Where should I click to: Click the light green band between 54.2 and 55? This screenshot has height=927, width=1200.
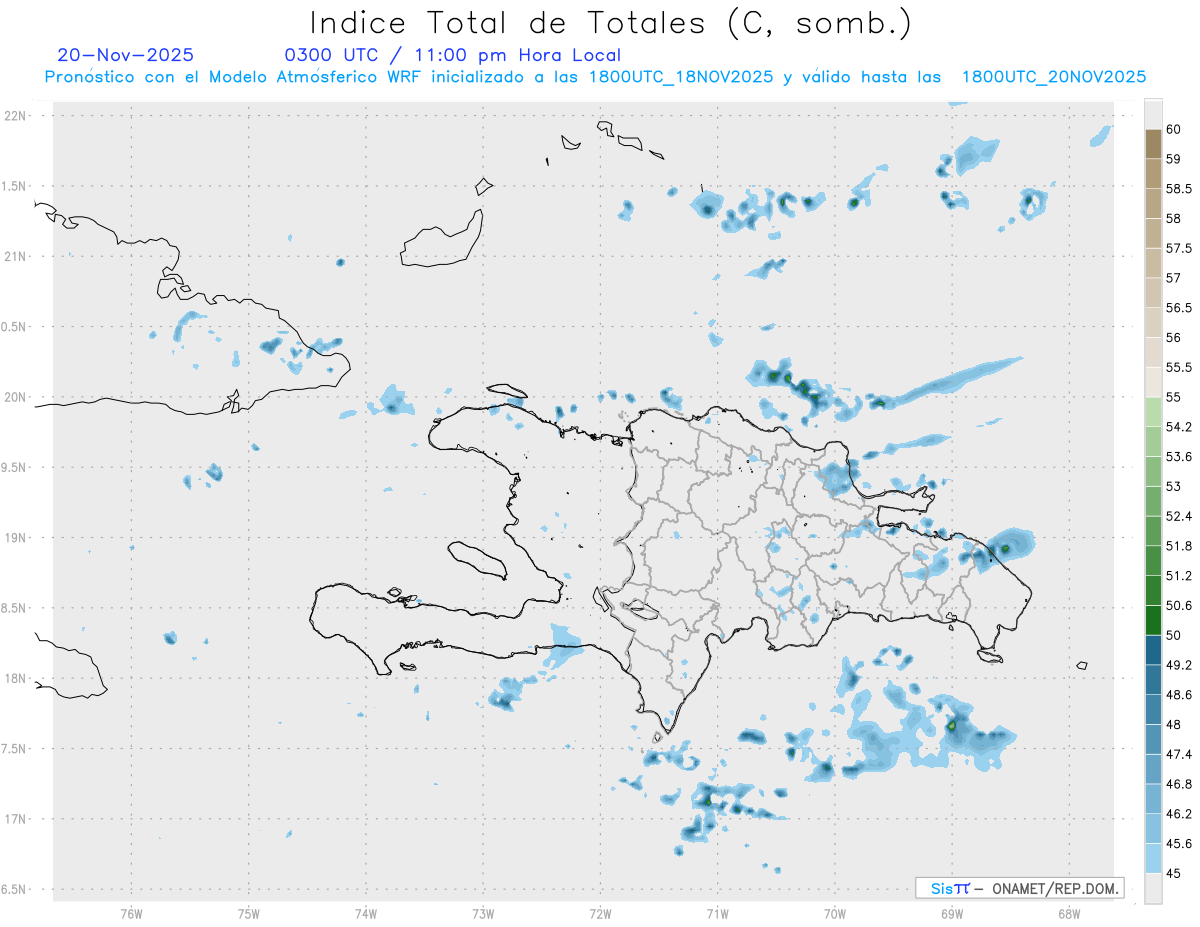(x=1153, y=412)
